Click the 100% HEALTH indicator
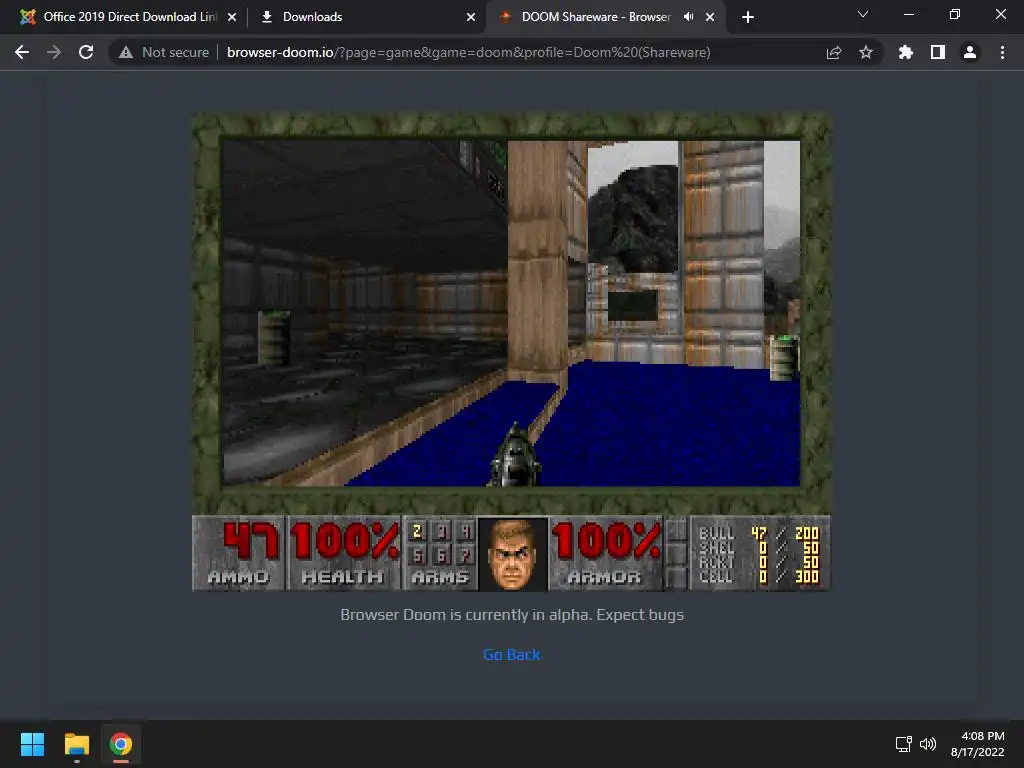 click(x=344, y=553)
